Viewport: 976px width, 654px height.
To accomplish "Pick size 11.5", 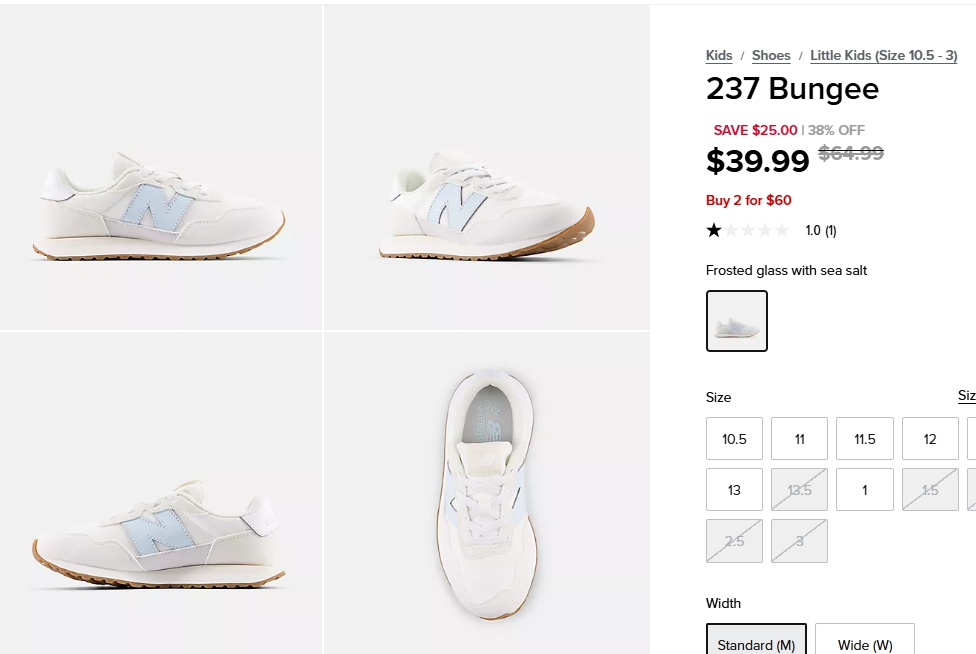I will (x=865, y=439).
